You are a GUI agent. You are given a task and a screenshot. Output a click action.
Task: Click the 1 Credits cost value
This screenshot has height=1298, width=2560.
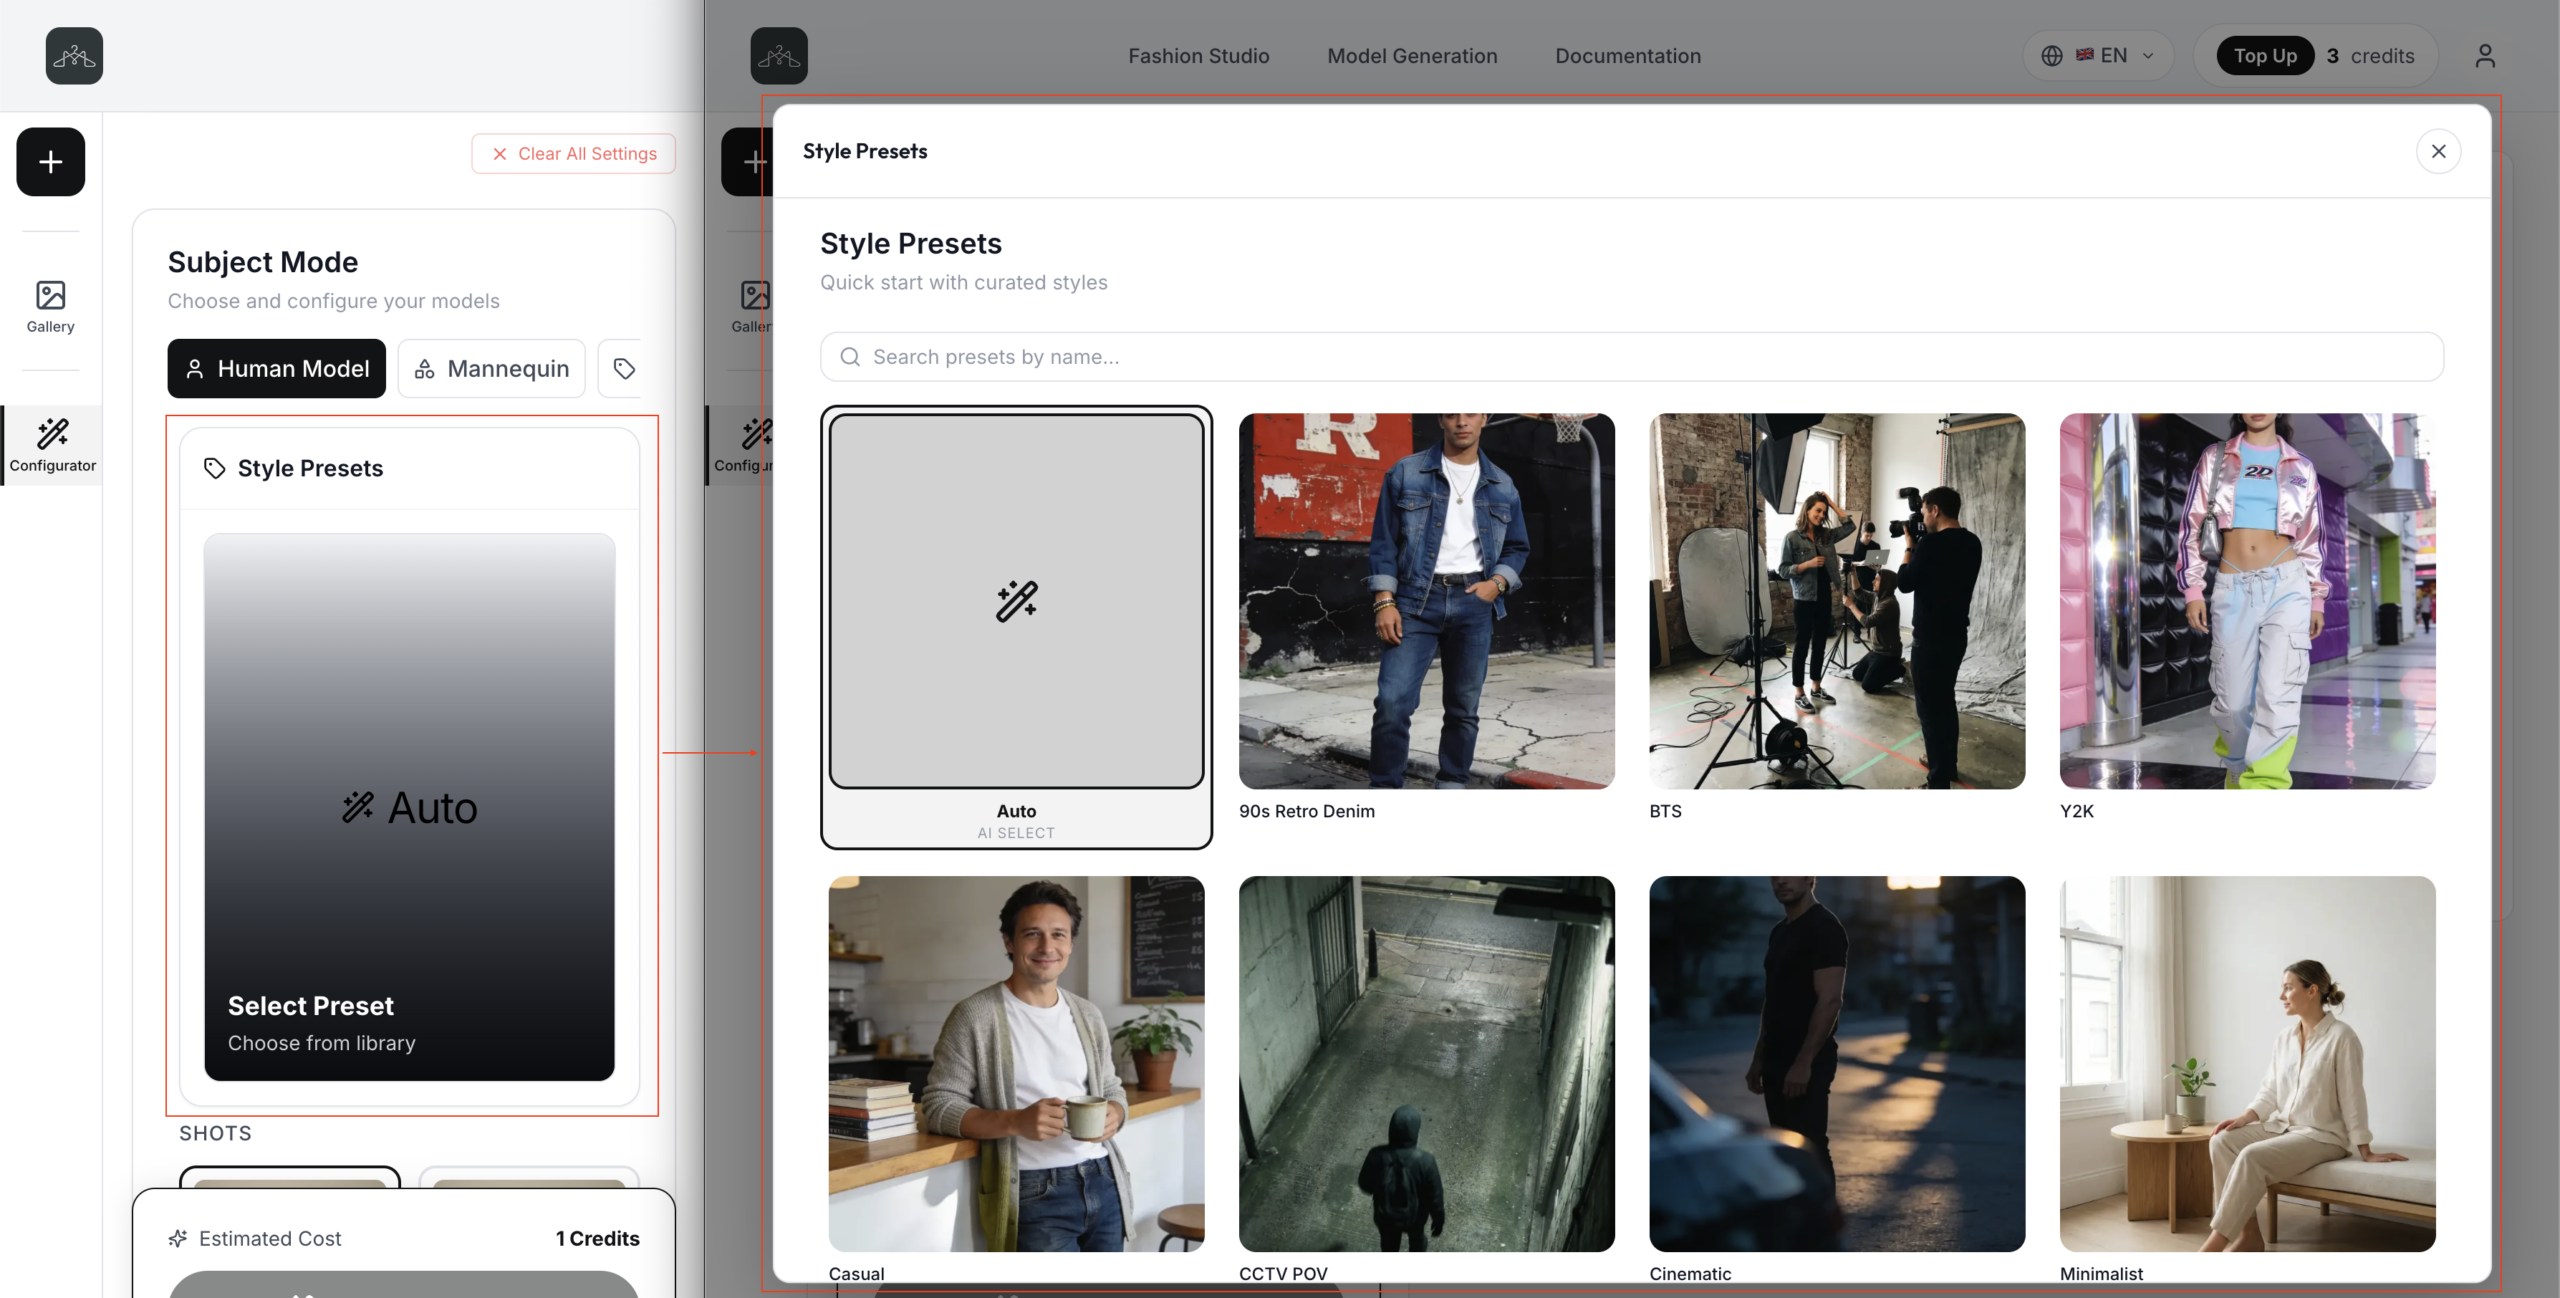click(x=598, y=1239)
